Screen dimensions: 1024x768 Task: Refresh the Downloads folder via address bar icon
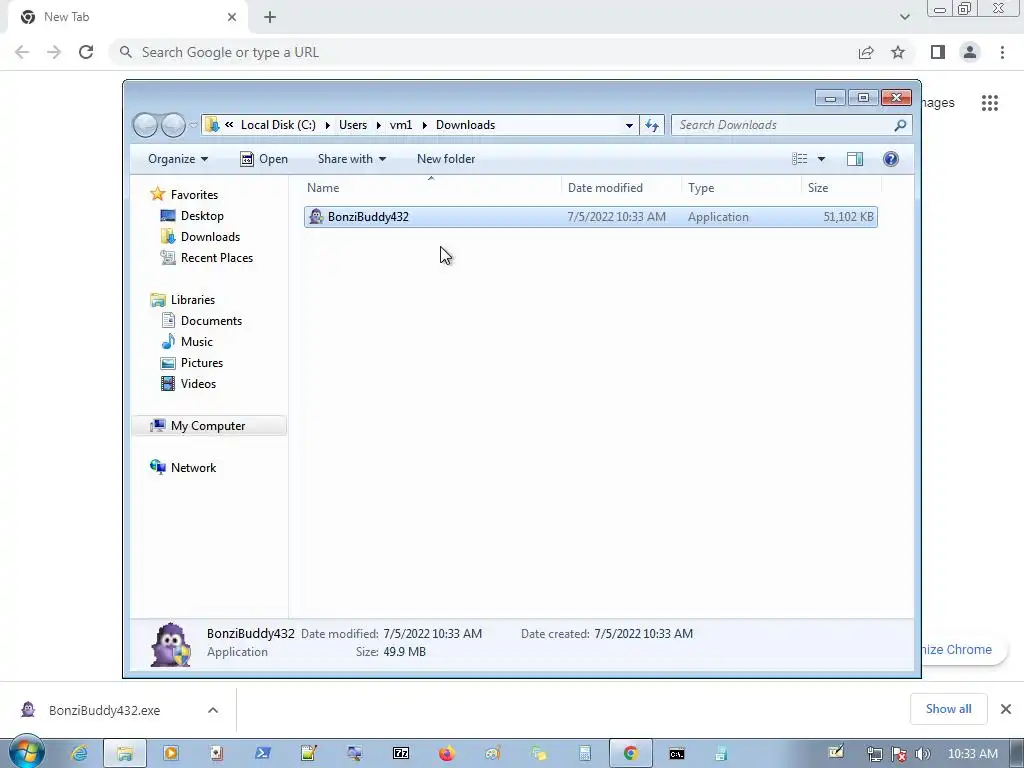tap(652, 125)
